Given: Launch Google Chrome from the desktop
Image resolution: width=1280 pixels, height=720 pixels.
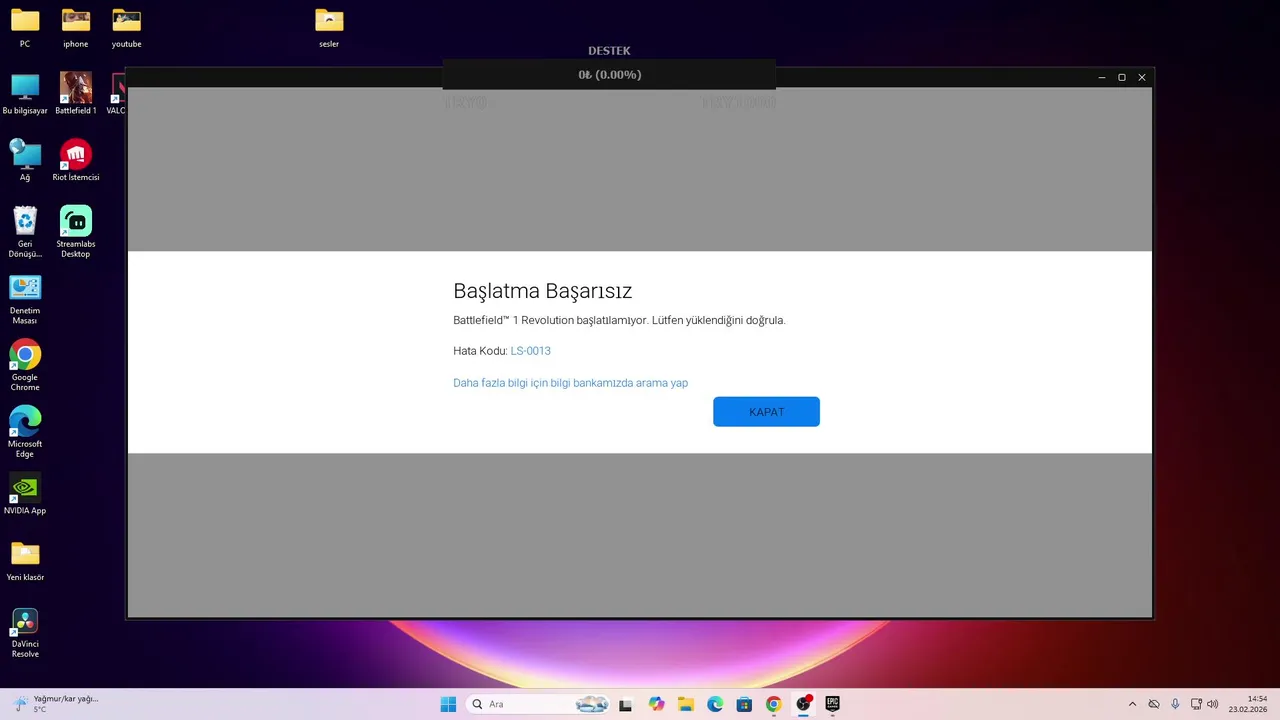Looking at the screenshot, I should tap(25, 366).
